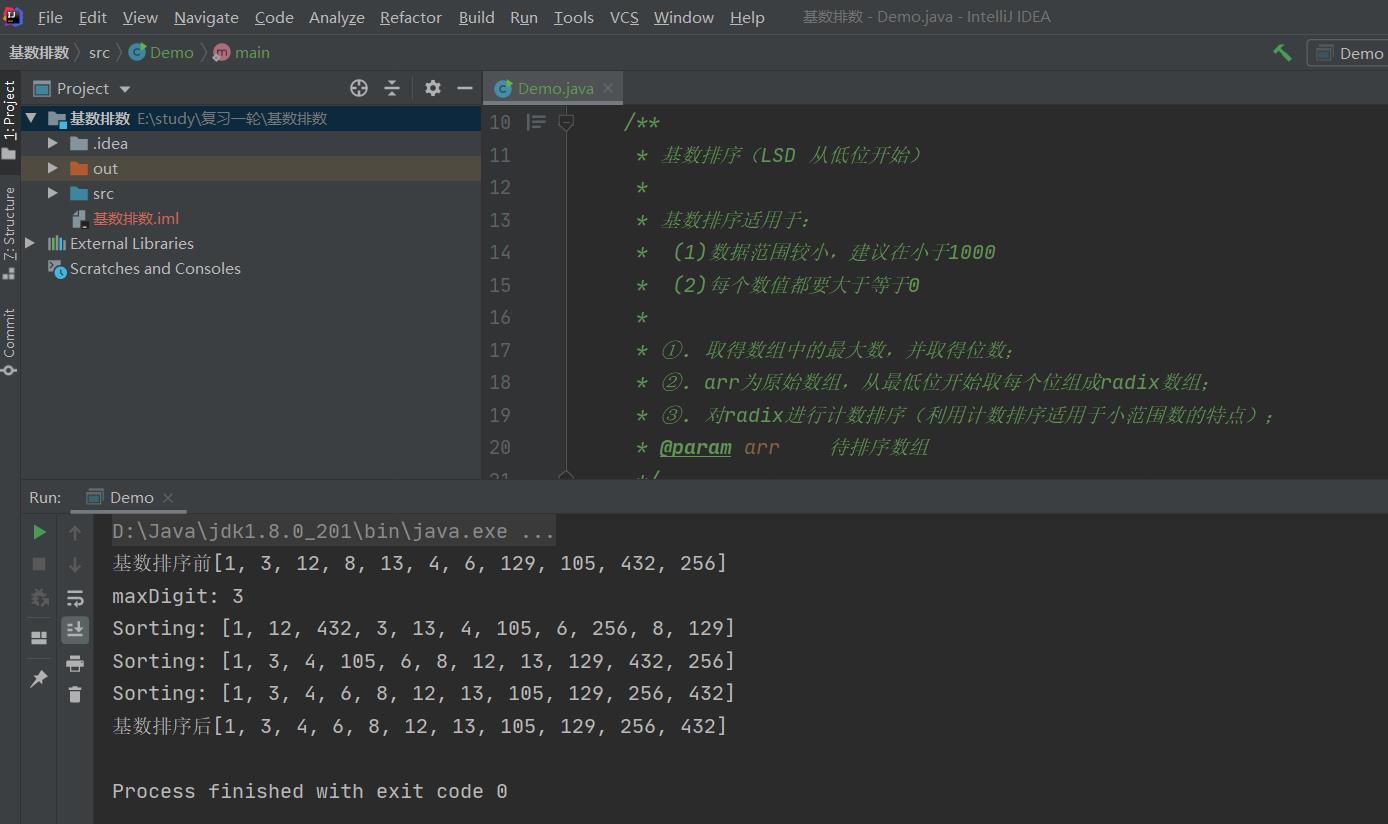The width and height of the screenshot is (1388, 824).
Task: Select the Demo.java editor tab
Action: (x=555, y=88)
